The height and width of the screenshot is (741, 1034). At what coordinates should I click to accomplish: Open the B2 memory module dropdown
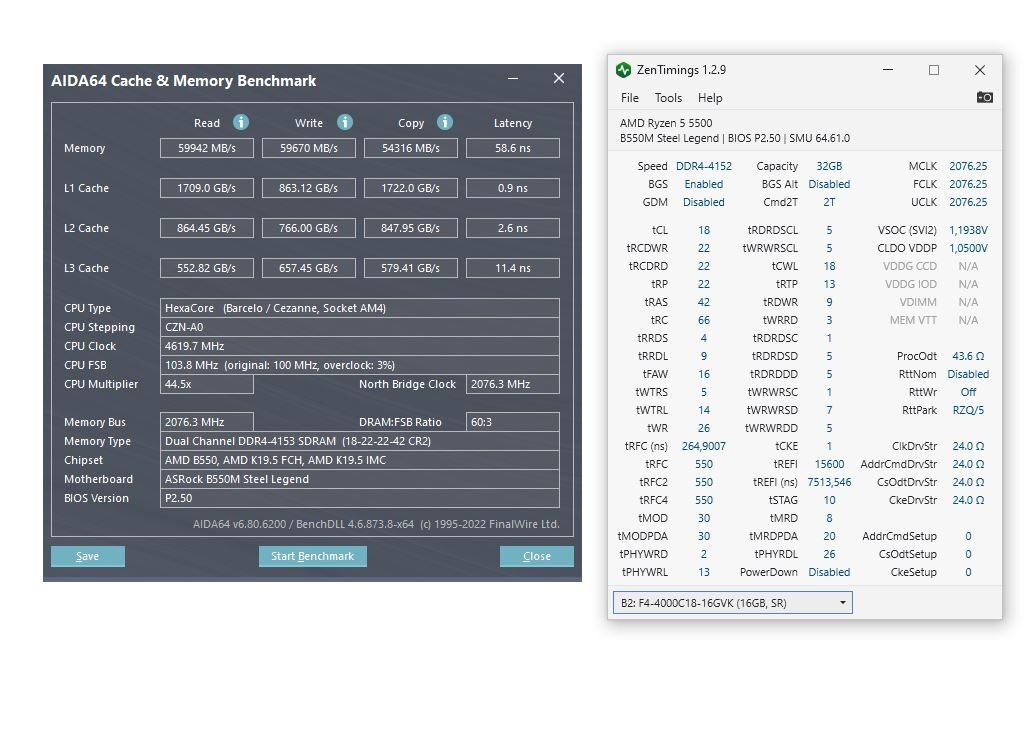(x=733, y=603)
